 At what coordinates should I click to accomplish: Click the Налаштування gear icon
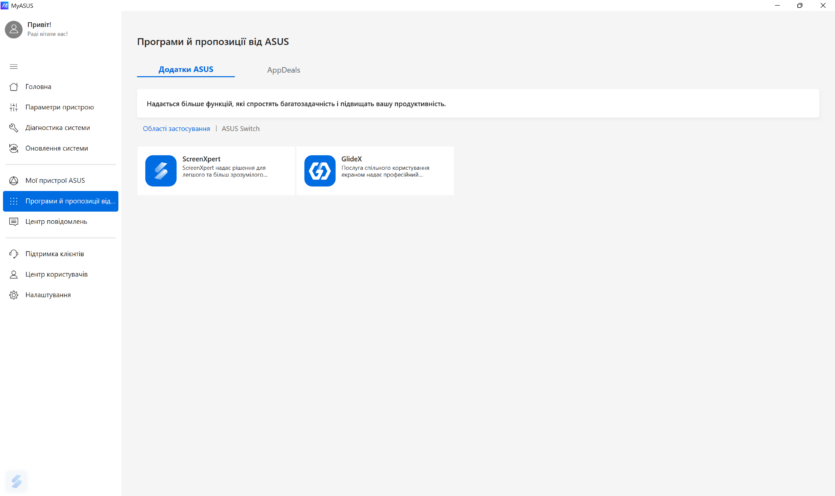[14, 295]
